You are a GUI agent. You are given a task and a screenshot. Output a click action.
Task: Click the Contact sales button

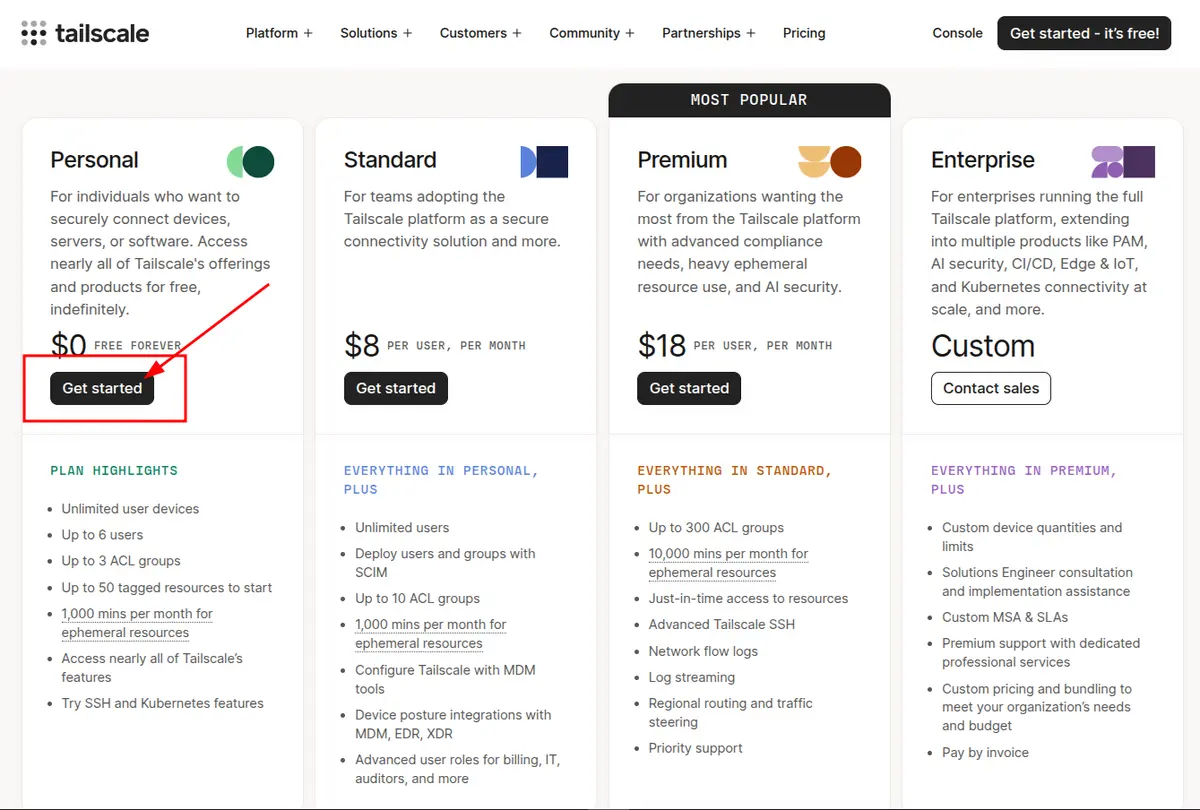click(991, 388)
